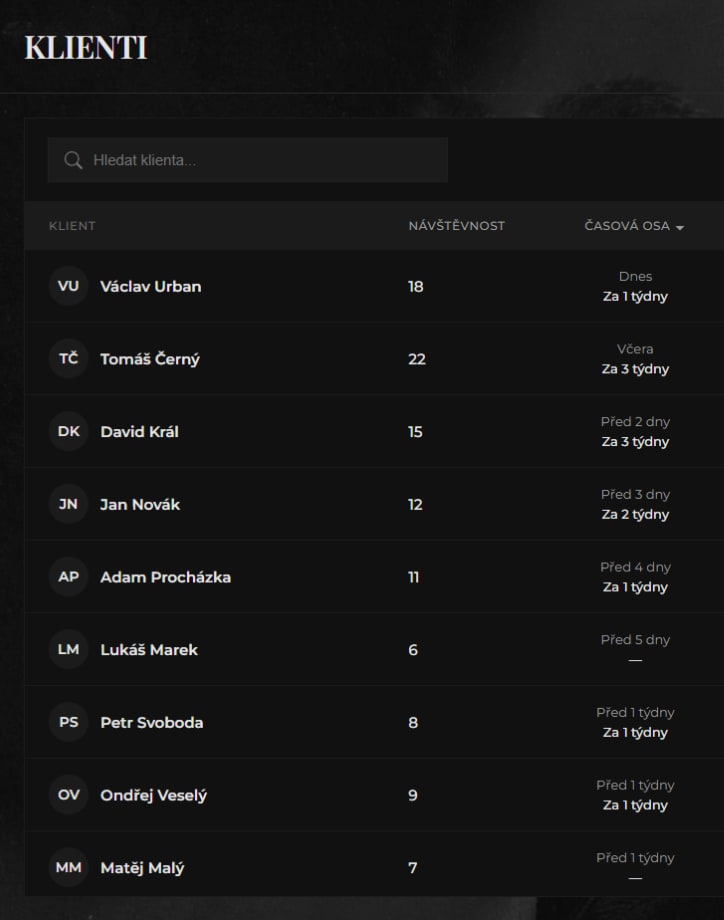Open Ondřej Veselý client name

click(x=154, y=795)
